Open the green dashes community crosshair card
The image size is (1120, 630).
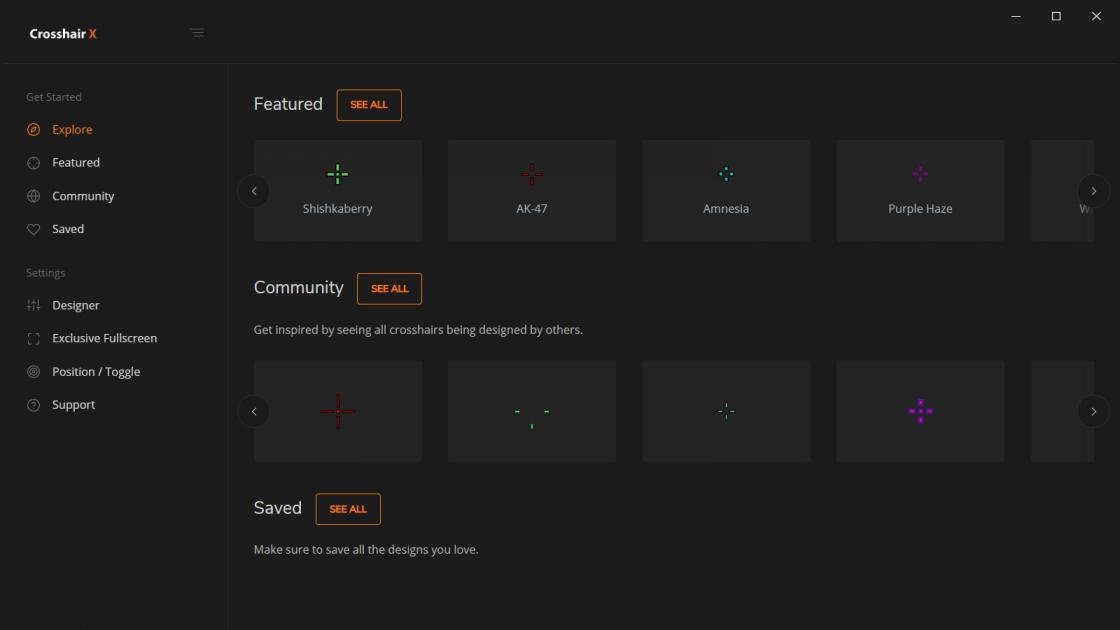(x=531, y=411)
